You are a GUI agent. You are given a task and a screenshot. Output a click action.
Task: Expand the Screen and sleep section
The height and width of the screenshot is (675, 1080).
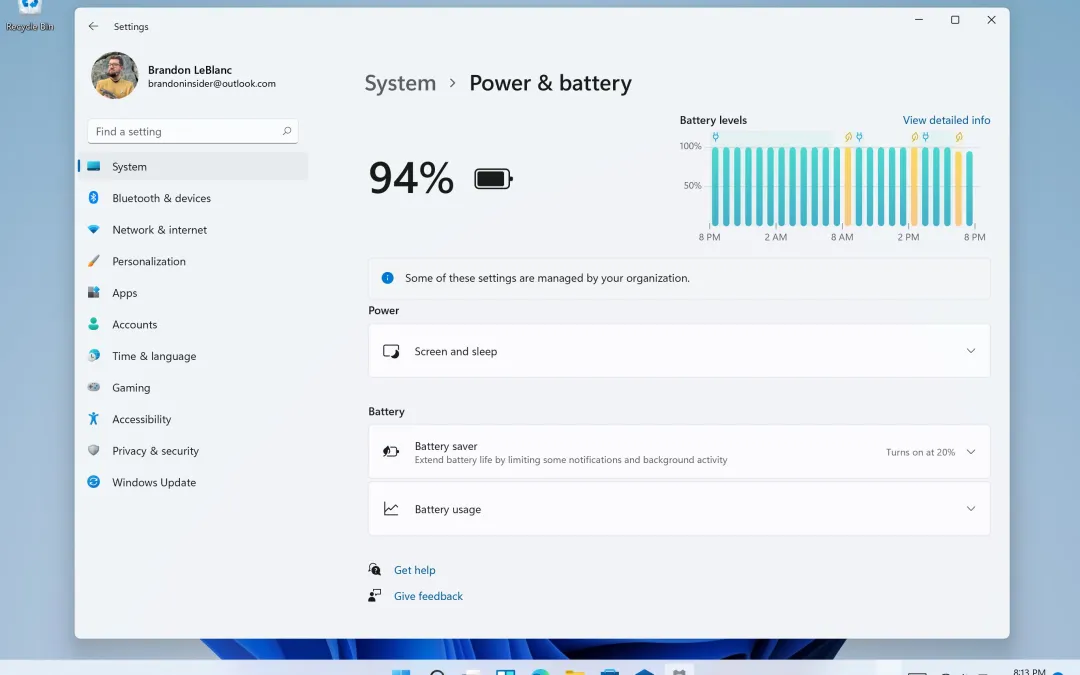coord(679,351)
